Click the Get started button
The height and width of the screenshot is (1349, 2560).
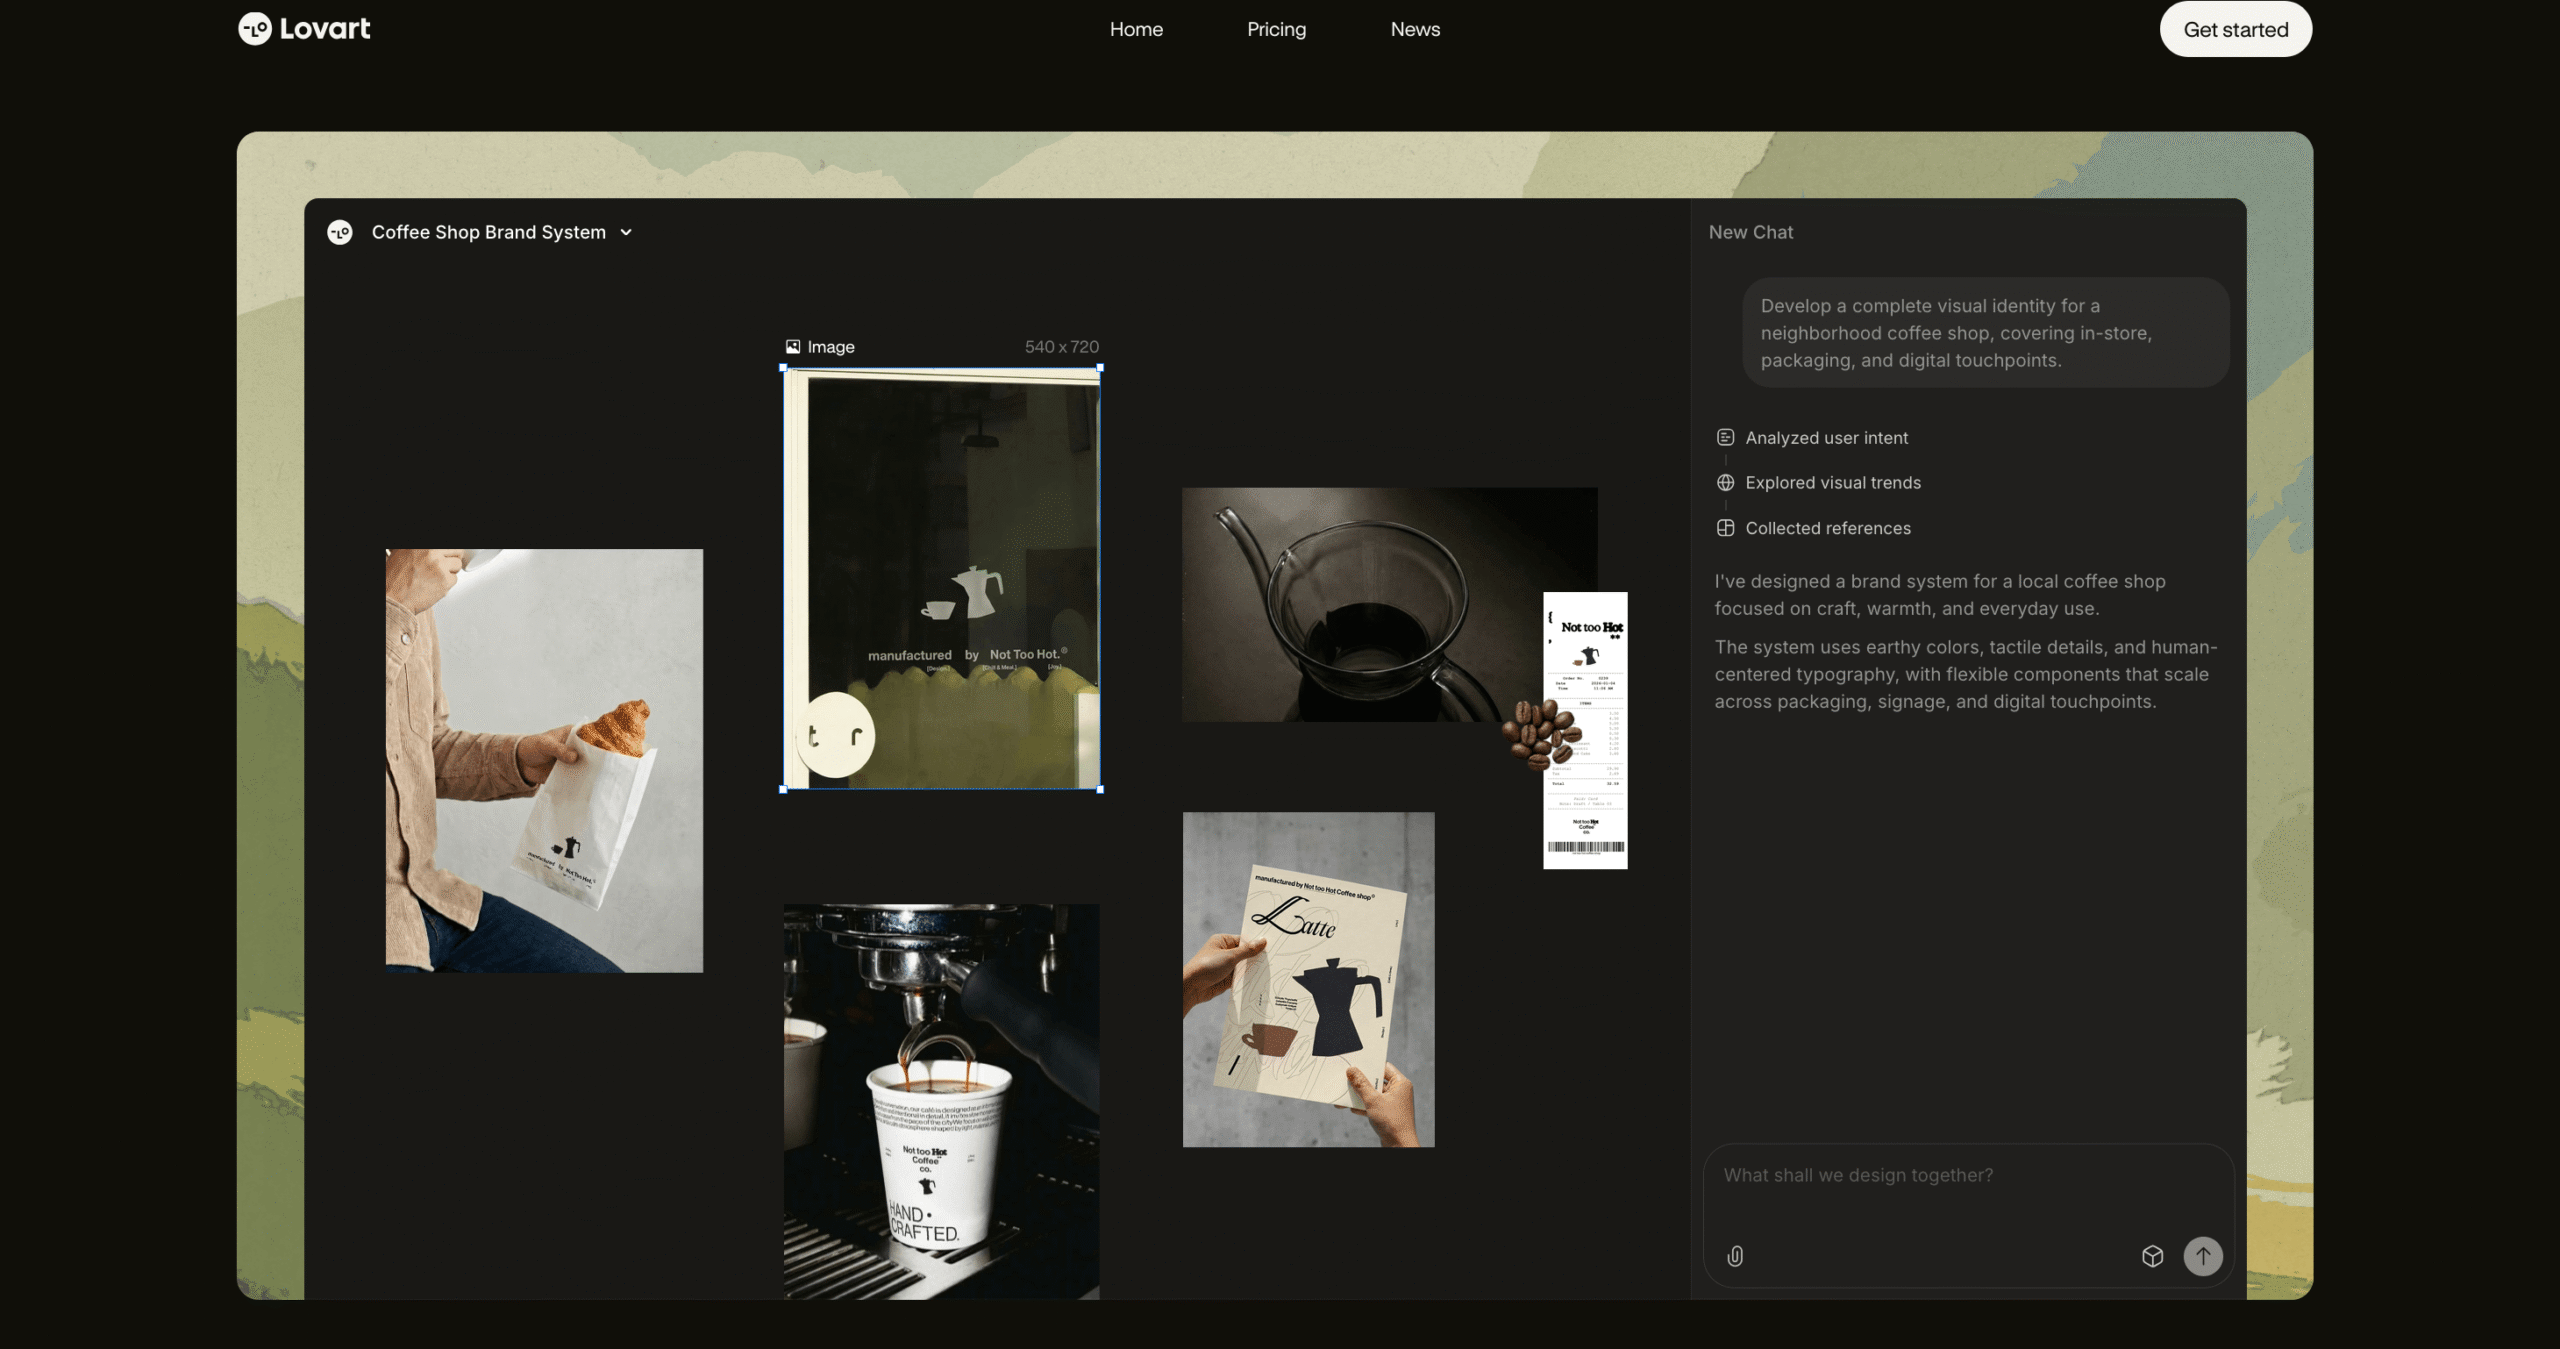click(2234, 29)
